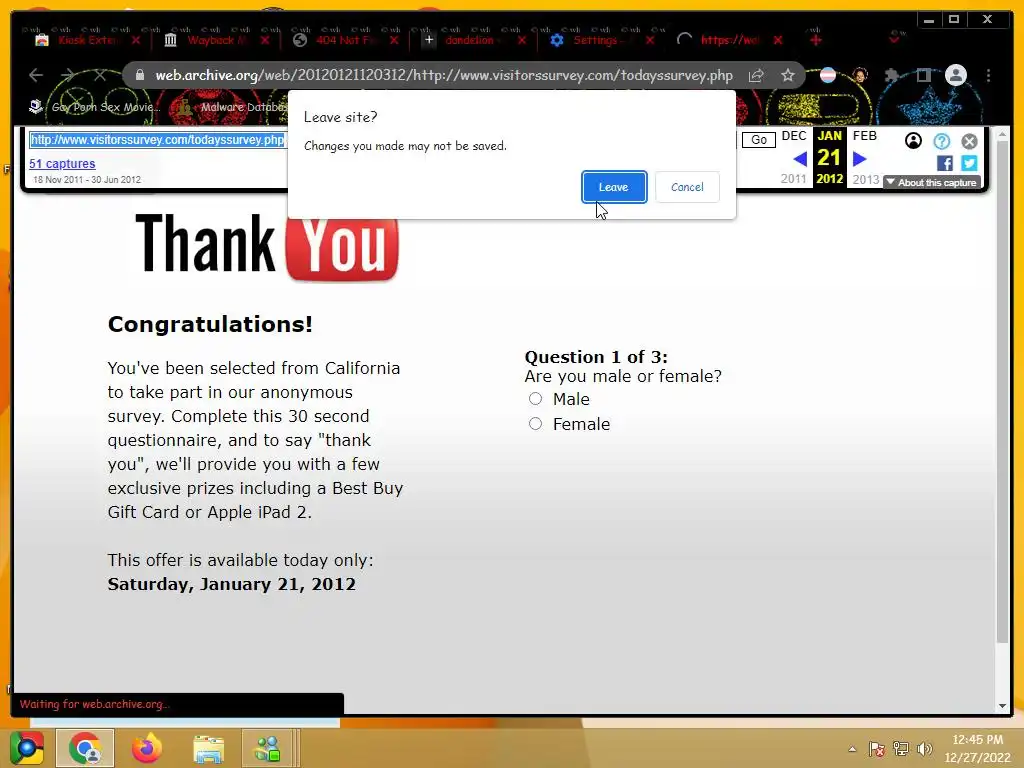This screenshot has height=768, width=1024.
Task: Close the 404 Not Found tab
Action: (x=394, y=40)
